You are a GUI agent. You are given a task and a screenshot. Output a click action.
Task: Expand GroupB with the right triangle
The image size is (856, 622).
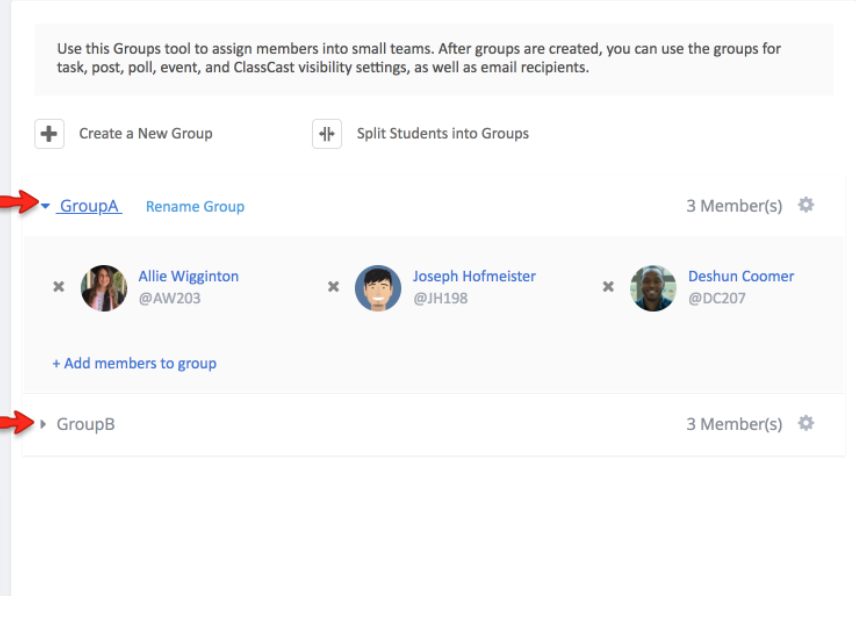[x=43, y=424]
